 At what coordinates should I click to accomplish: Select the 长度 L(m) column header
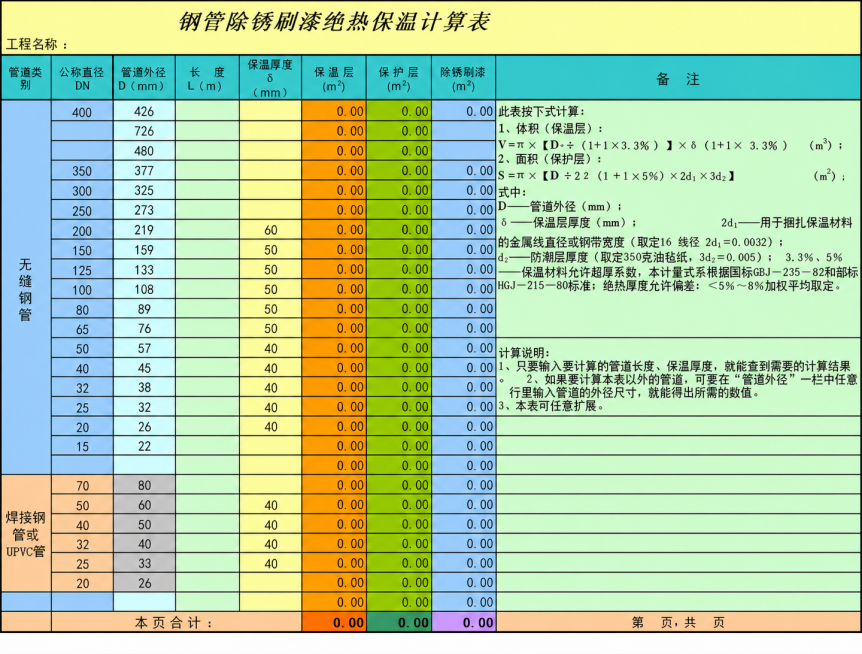tap(207, 77)
